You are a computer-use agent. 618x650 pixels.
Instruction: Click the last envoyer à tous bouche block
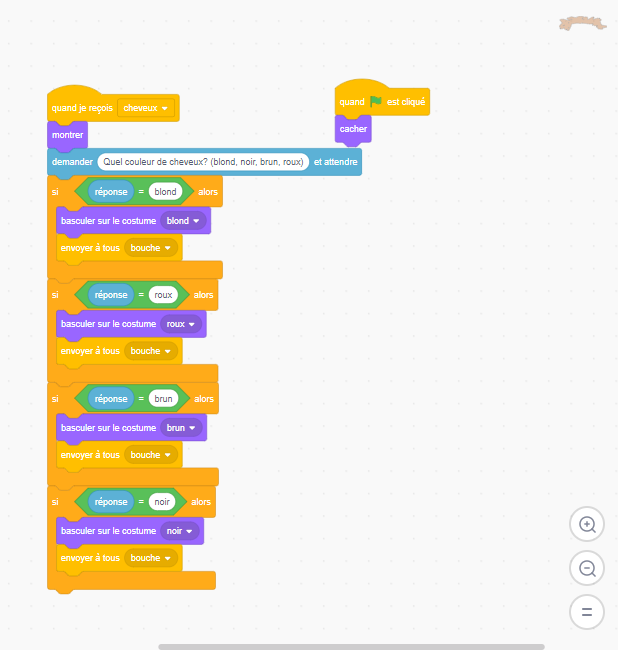[119, 558]
